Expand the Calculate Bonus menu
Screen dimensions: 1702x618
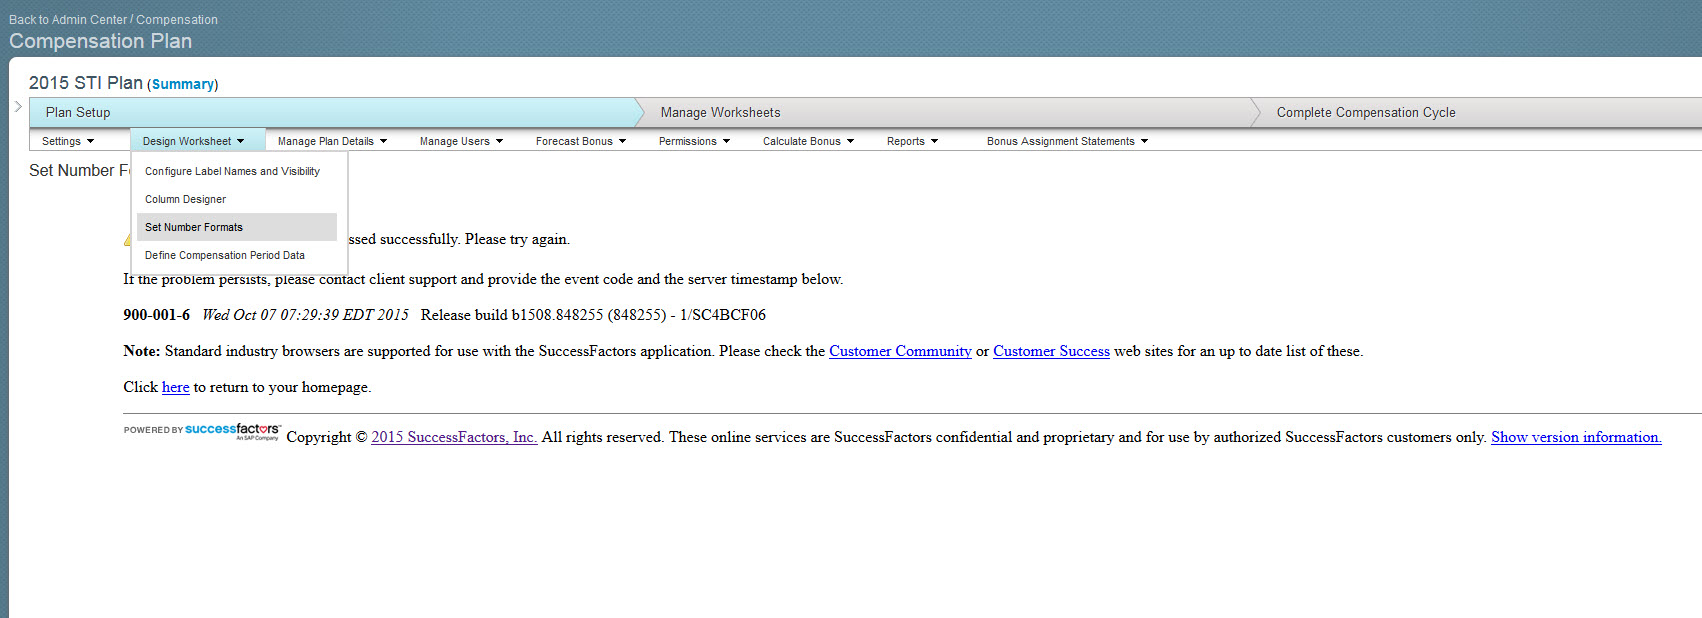pyautogui.click(x=808, y=141)
